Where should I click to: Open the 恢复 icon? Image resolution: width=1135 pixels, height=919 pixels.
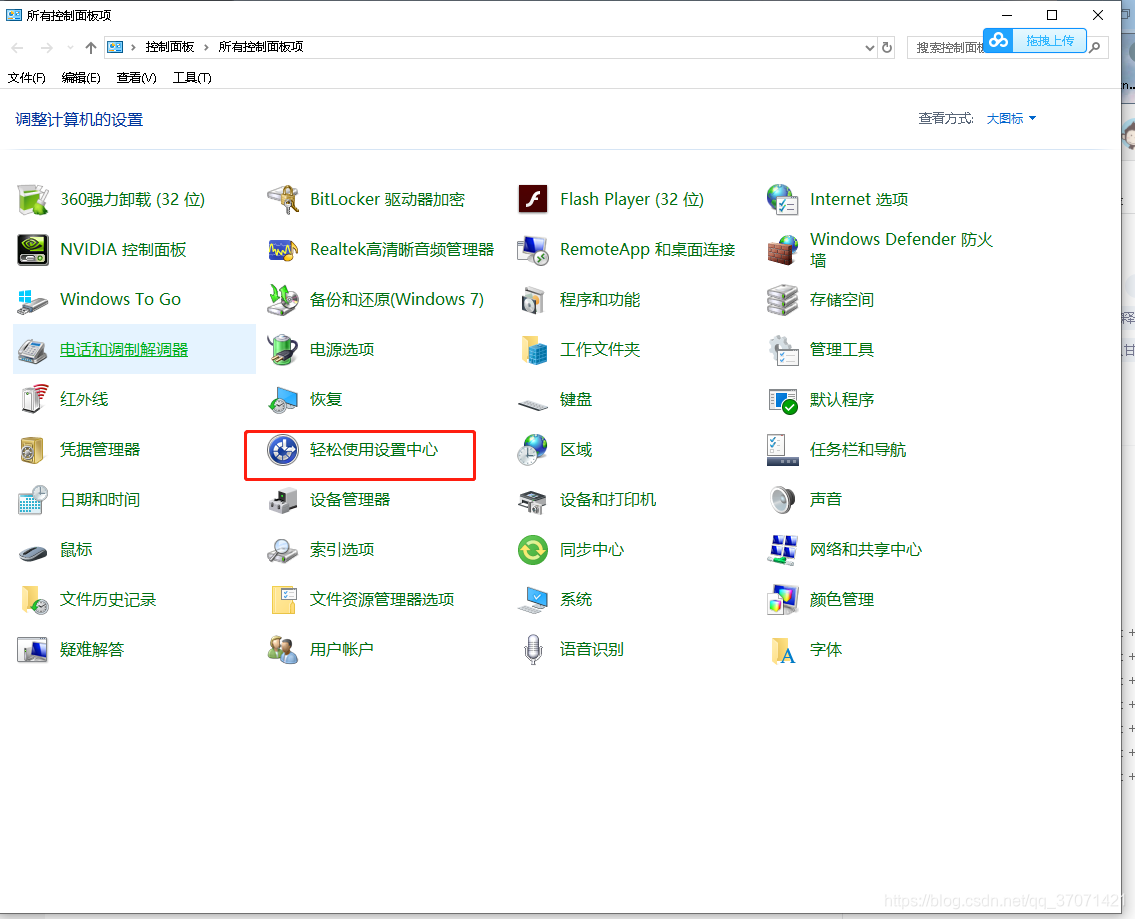coord(282,399)
